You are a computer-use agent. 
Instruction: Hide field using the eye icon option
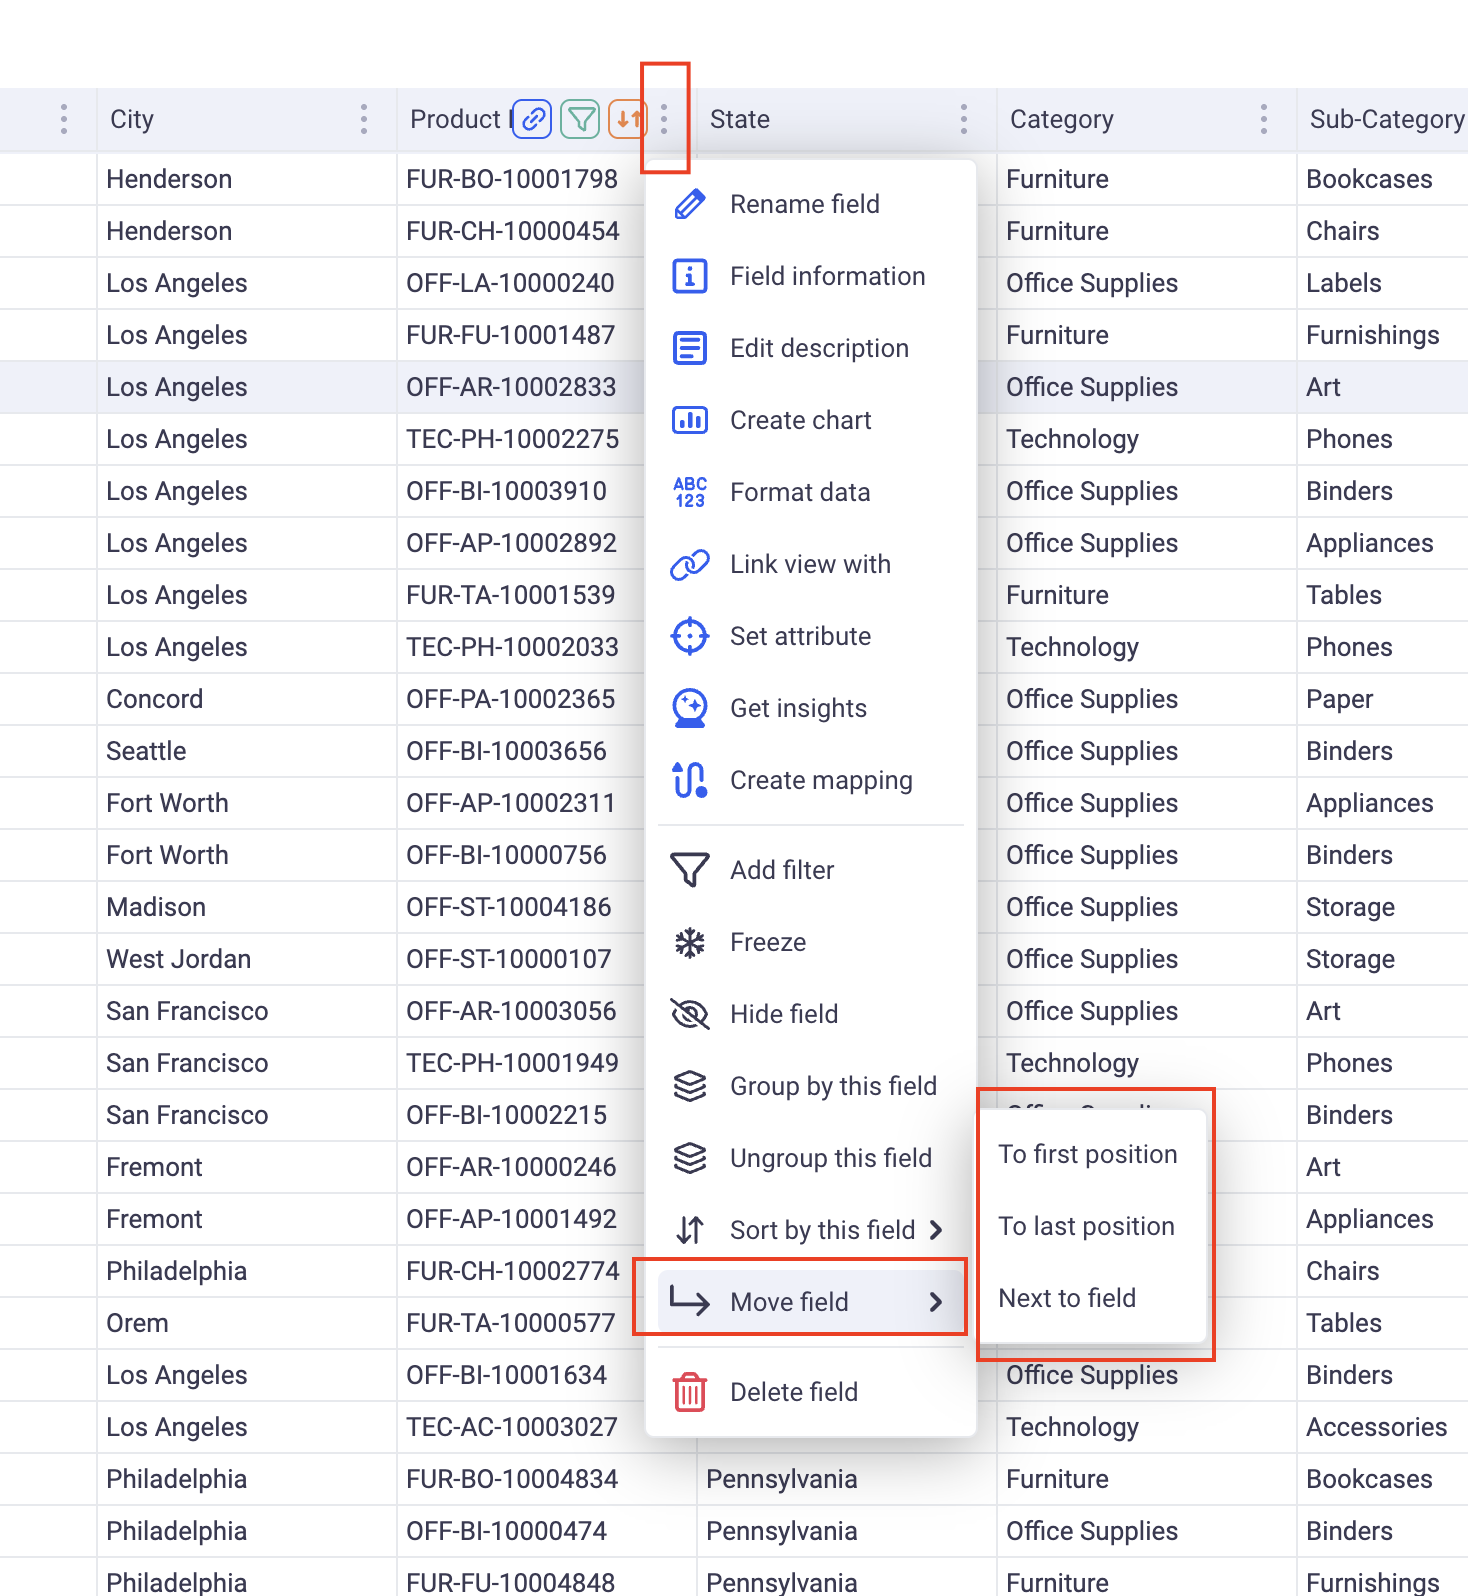click(x=783, y=1014)
